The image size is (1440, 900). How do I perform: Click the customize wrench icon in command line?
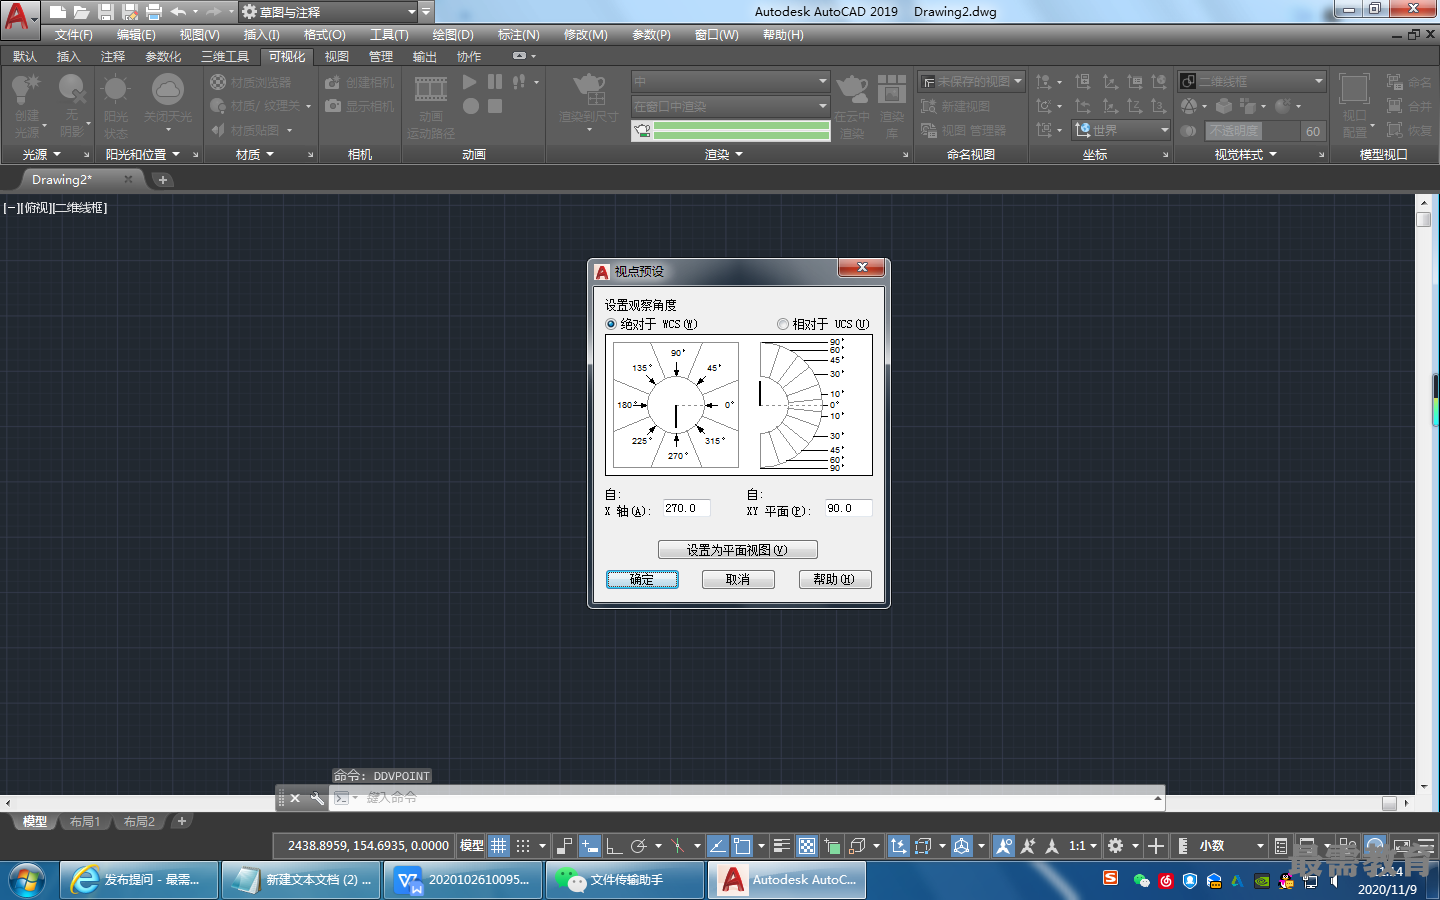click(x=317, y=798)
